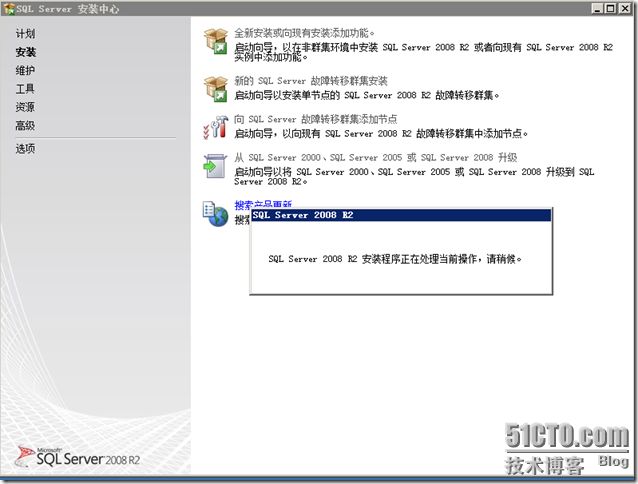Go to 维护 in the sidebar
The height and width of the screenshot is (484, 638).
point(25,70)
